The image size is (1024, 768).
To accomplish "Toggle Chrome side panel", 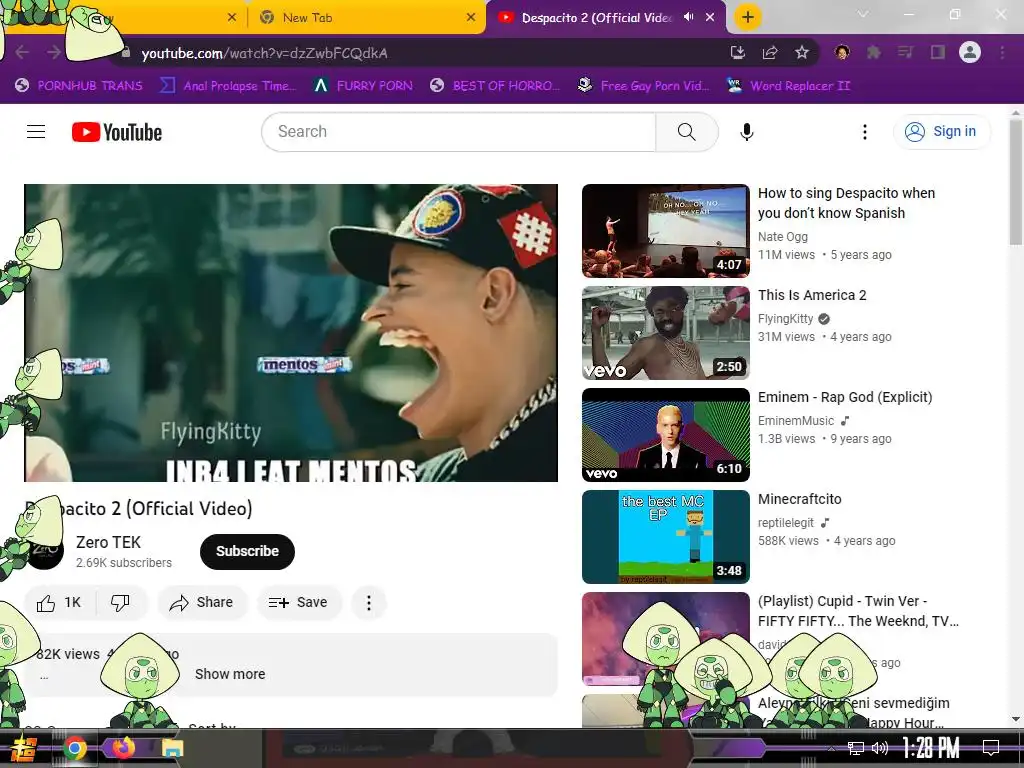I will [x=938, y=53].
